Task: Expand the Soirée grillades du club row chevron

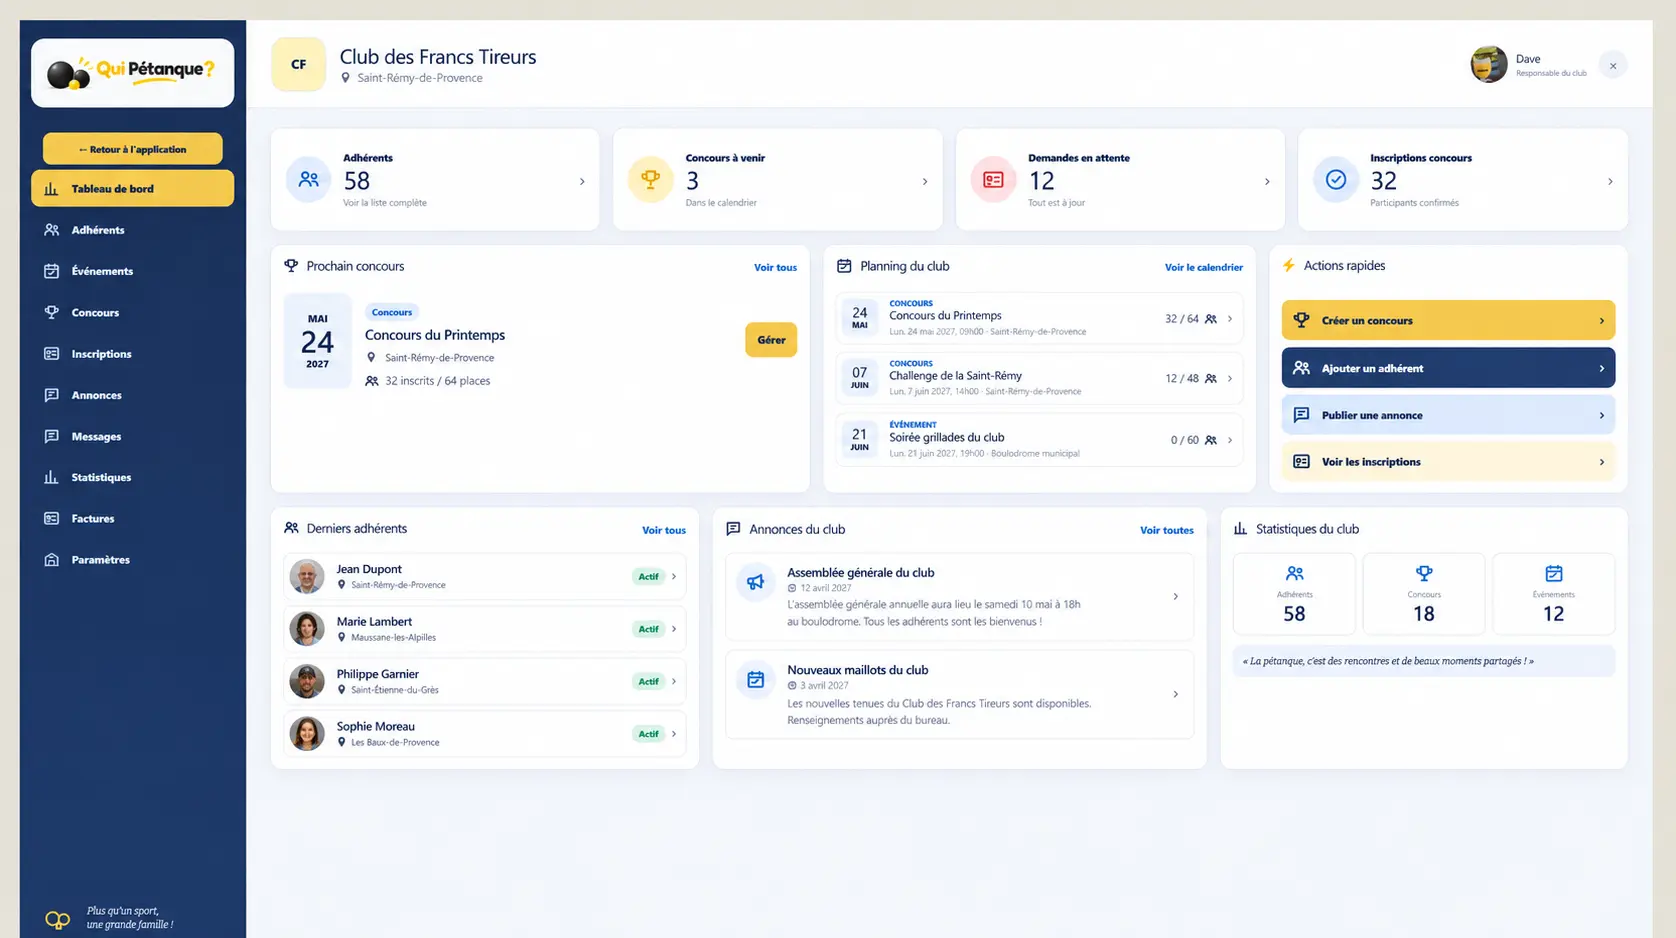Action: 1230,440
